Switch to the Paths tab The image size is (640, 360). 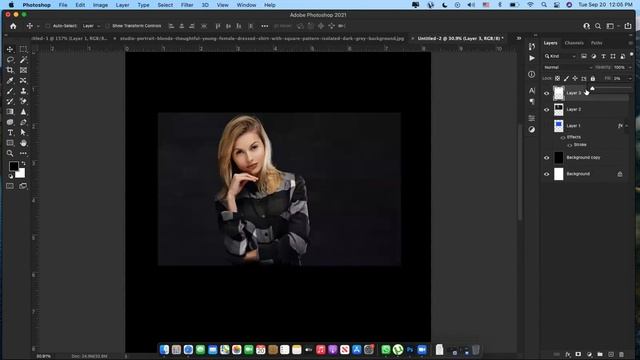tap(596, 43)
